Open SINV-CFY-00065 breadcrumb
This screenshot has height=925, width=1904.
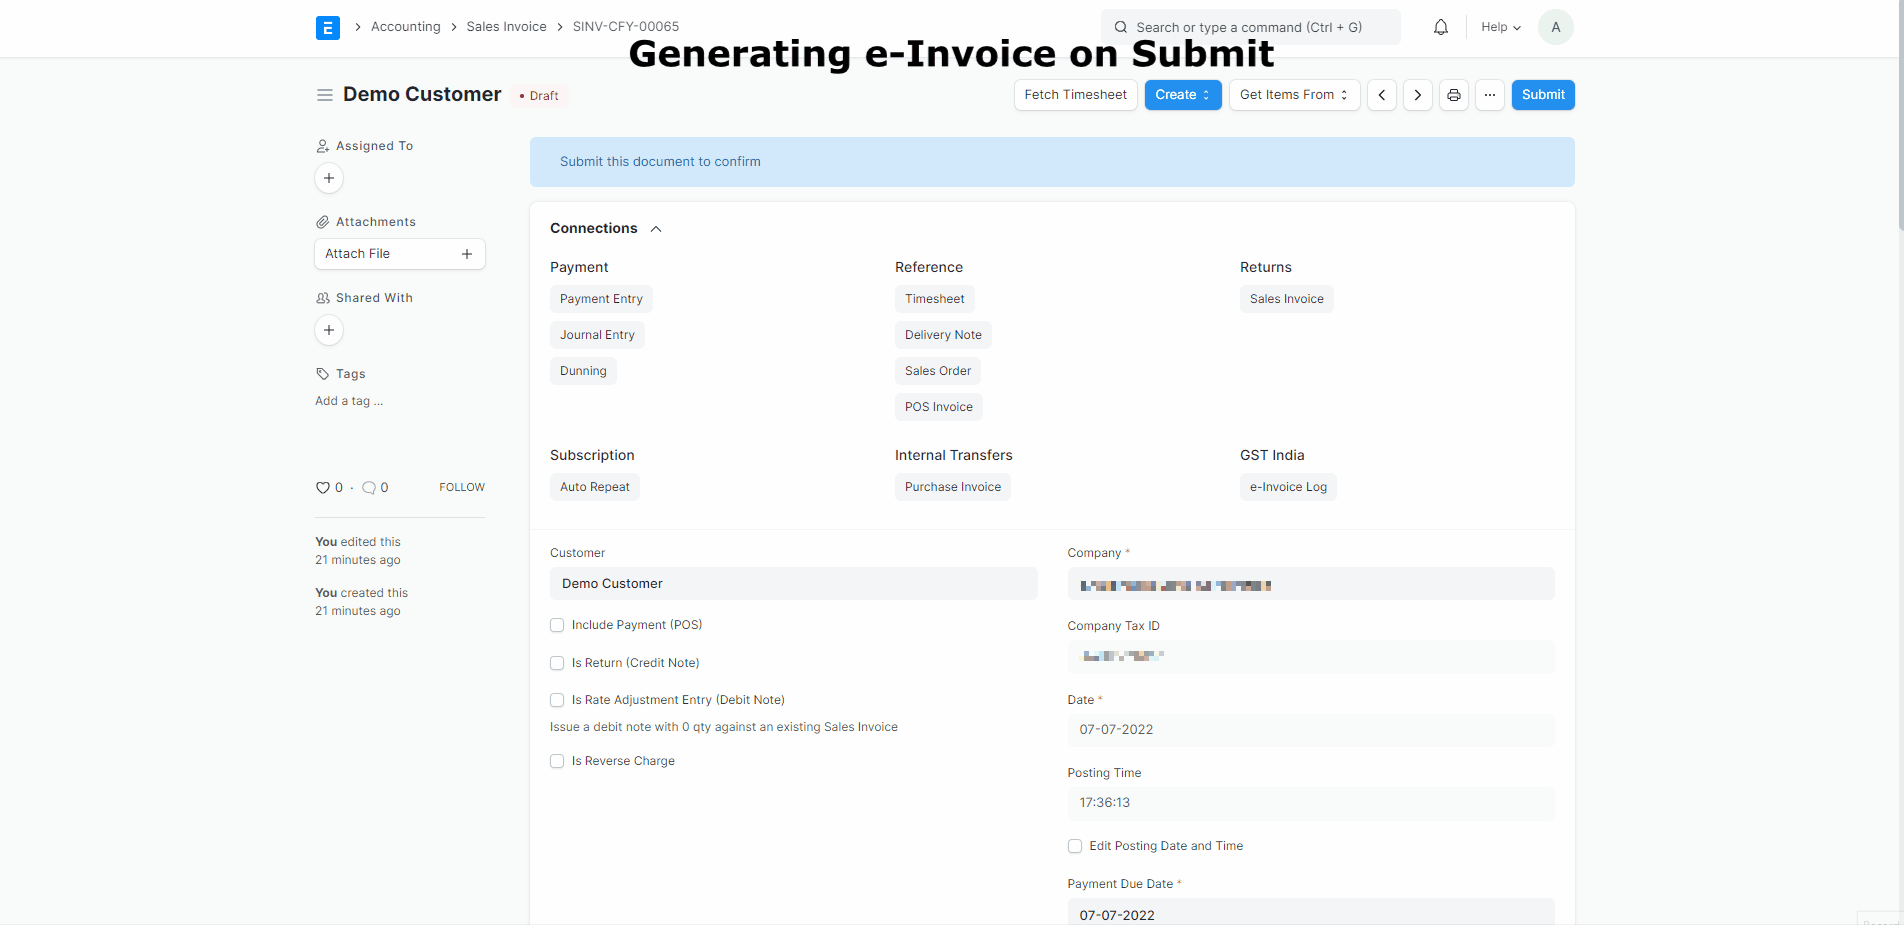(625, 27)
